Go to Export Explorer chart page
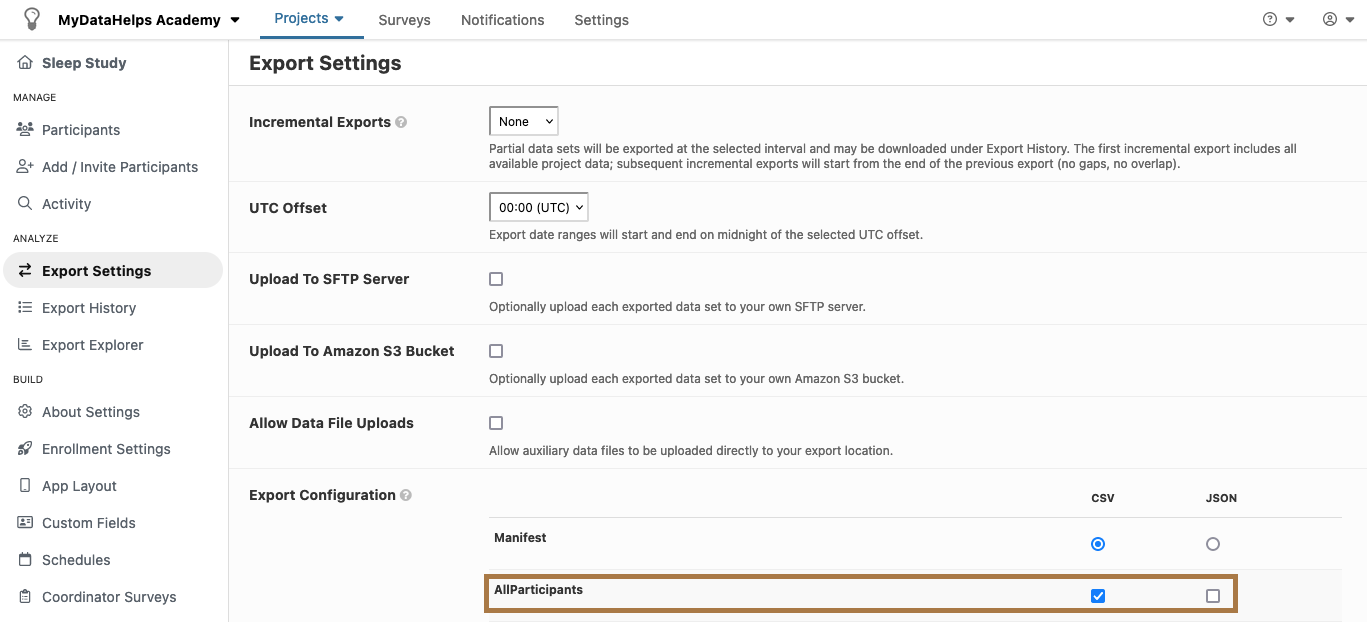Viewport: 1367px width, 622px height. [x=92, y=345]
